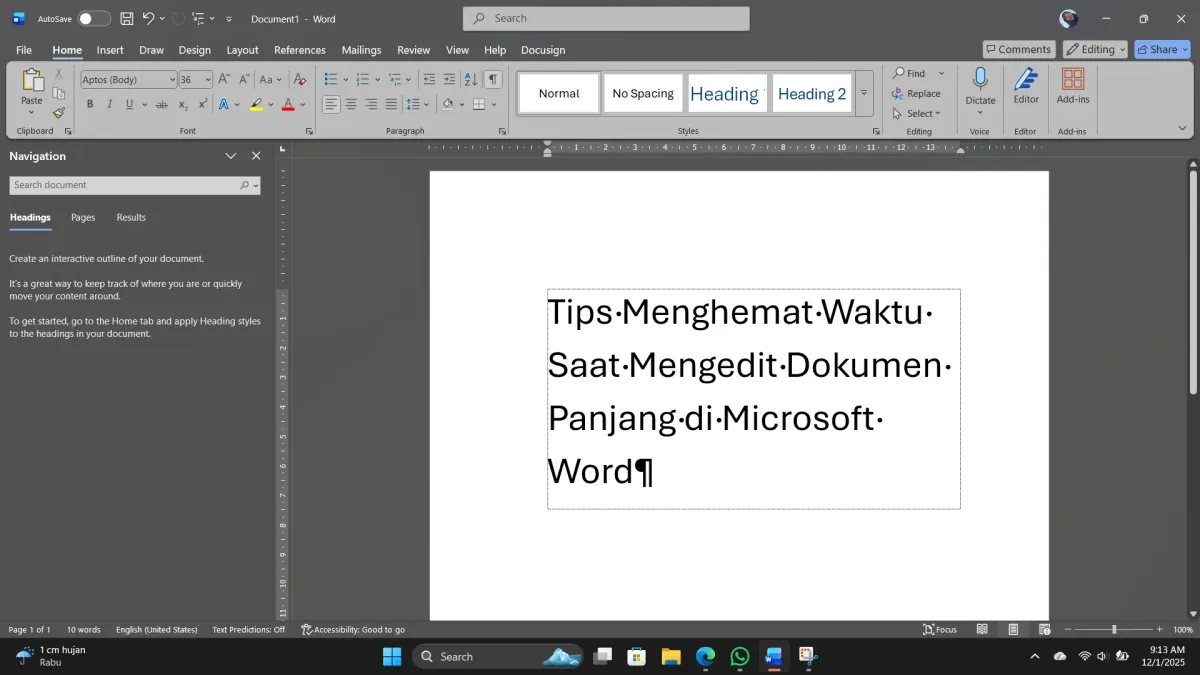Apply strikethrough formatting

coord(162,104)
